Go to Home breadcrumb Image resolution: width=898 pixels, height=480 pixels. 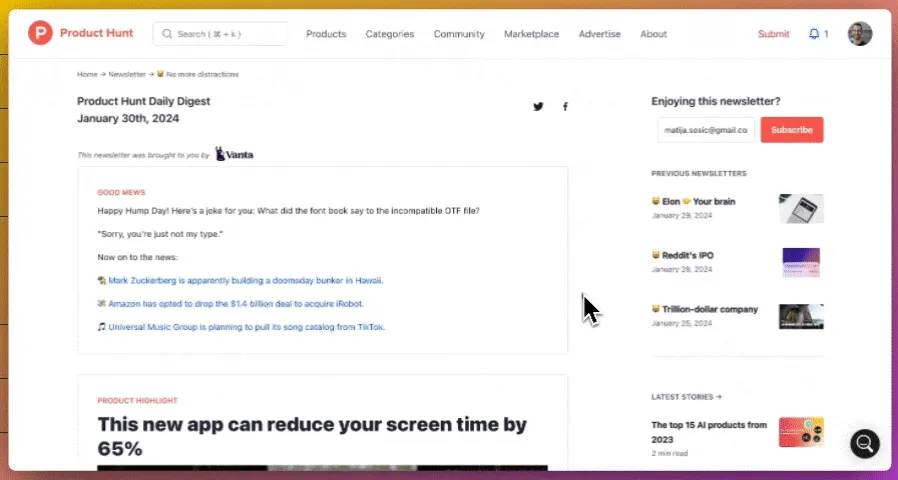point(87,74)
